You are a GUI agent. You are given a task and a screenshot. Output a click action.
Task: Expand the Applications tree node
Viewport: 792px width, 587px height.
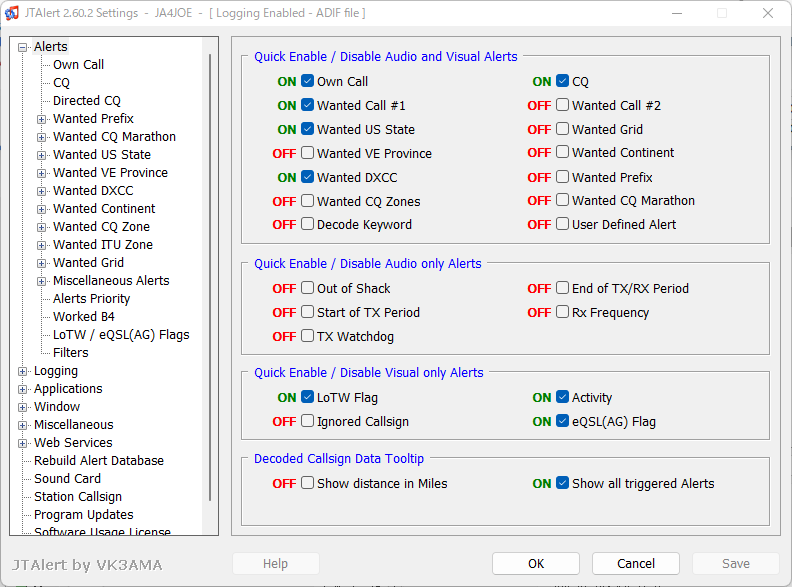pyautogui.click(x=22, y=389)
